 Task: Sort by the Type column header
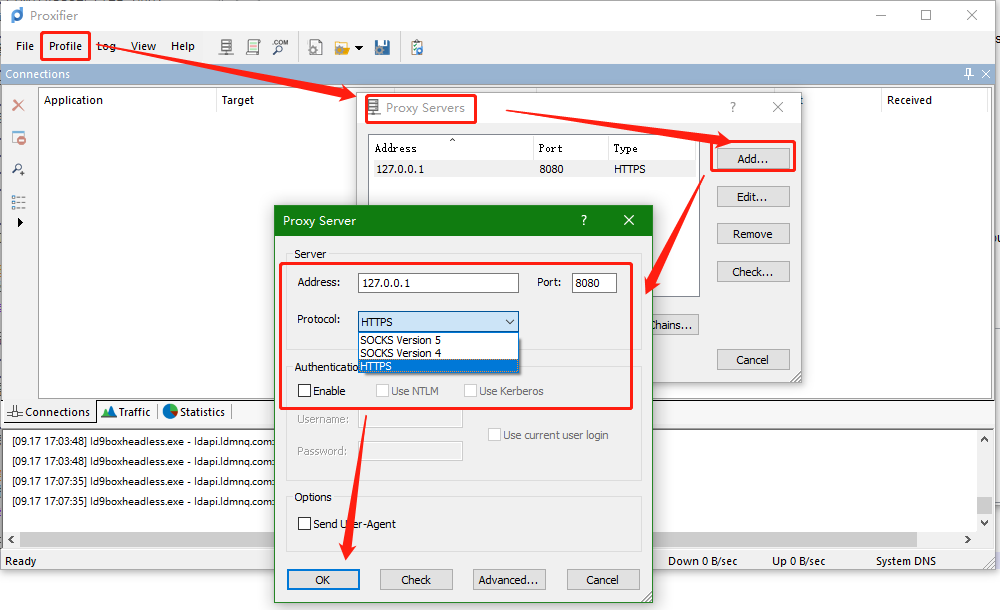tap(652, 148)
